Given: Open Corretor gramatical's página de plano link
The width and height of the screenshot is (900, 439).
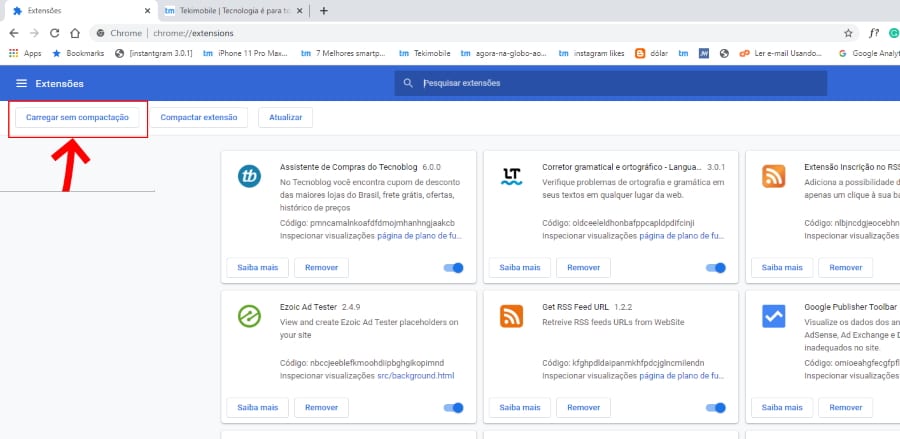Looking at the screenshot, I should (x=682, y=236).
